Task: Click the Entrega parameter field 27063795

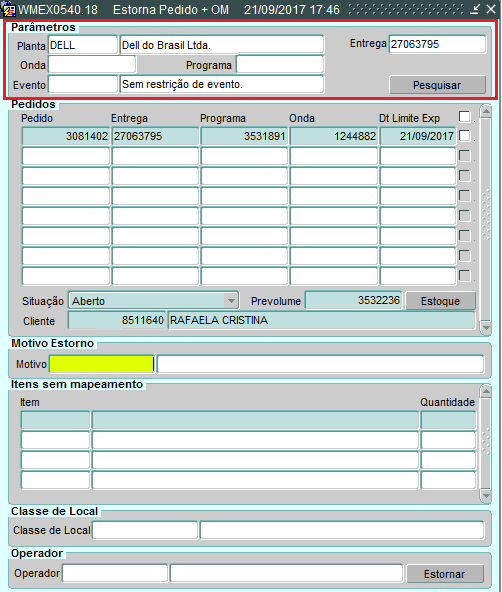Action: coord(437,44)
